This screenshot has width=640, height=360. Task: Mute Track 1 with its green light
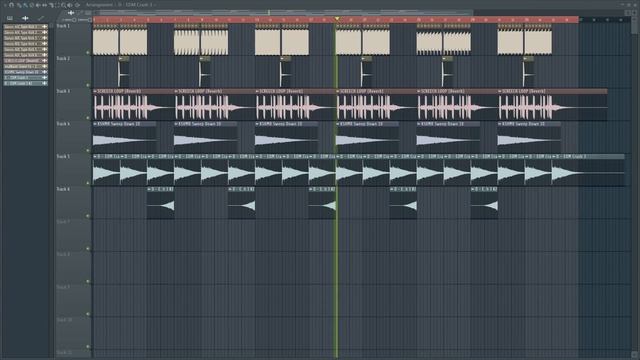[88, 52]
